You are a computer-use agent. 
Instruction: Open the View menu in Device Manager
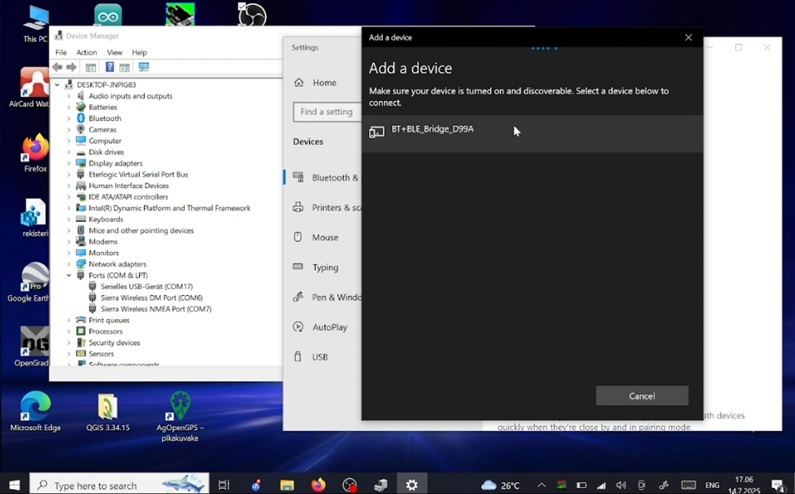coord(114,52)
